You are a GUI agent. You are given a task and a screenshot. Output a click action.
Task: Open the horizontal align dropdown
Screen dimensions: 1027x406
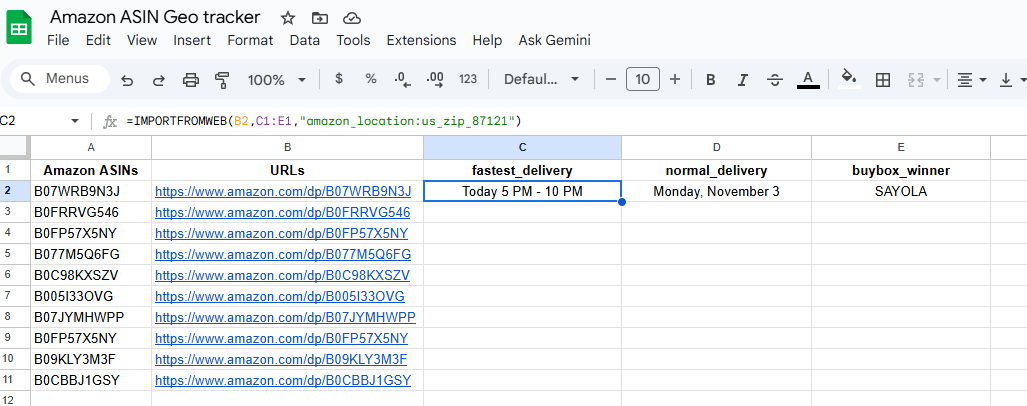tap(970, 80)
